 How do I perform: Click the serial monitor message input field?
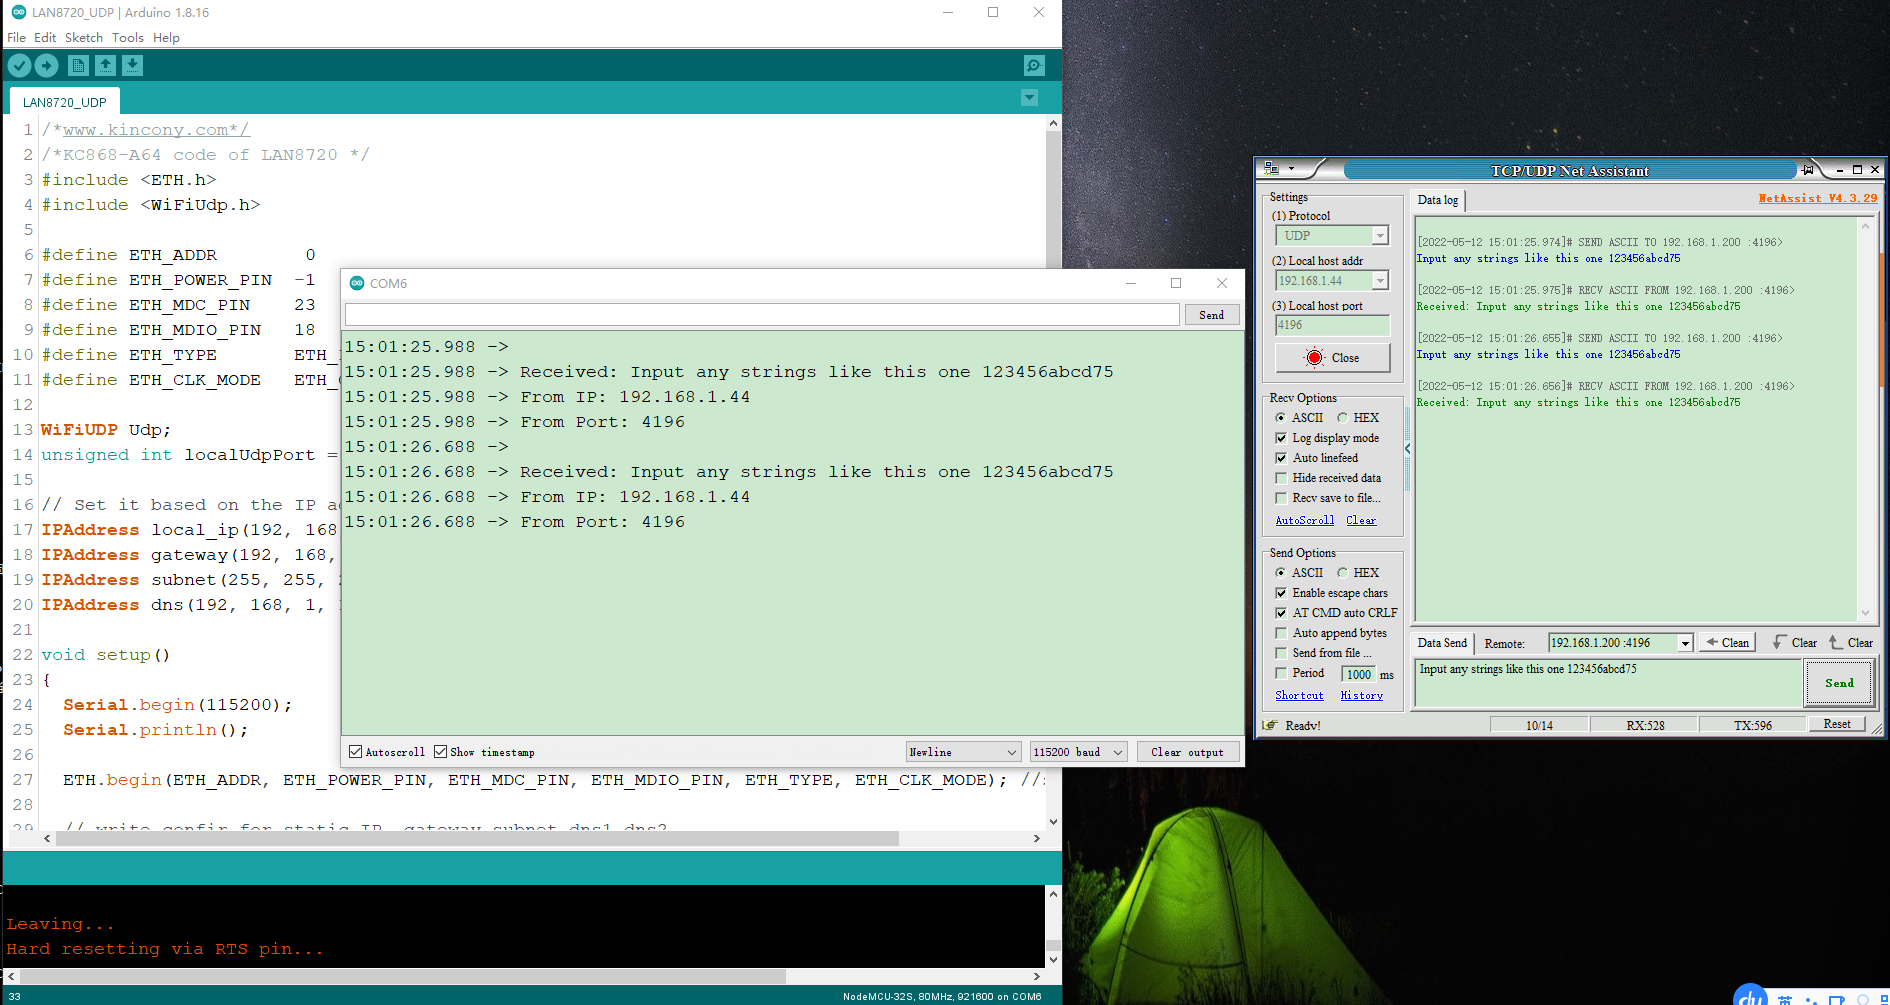click(762, 315)
